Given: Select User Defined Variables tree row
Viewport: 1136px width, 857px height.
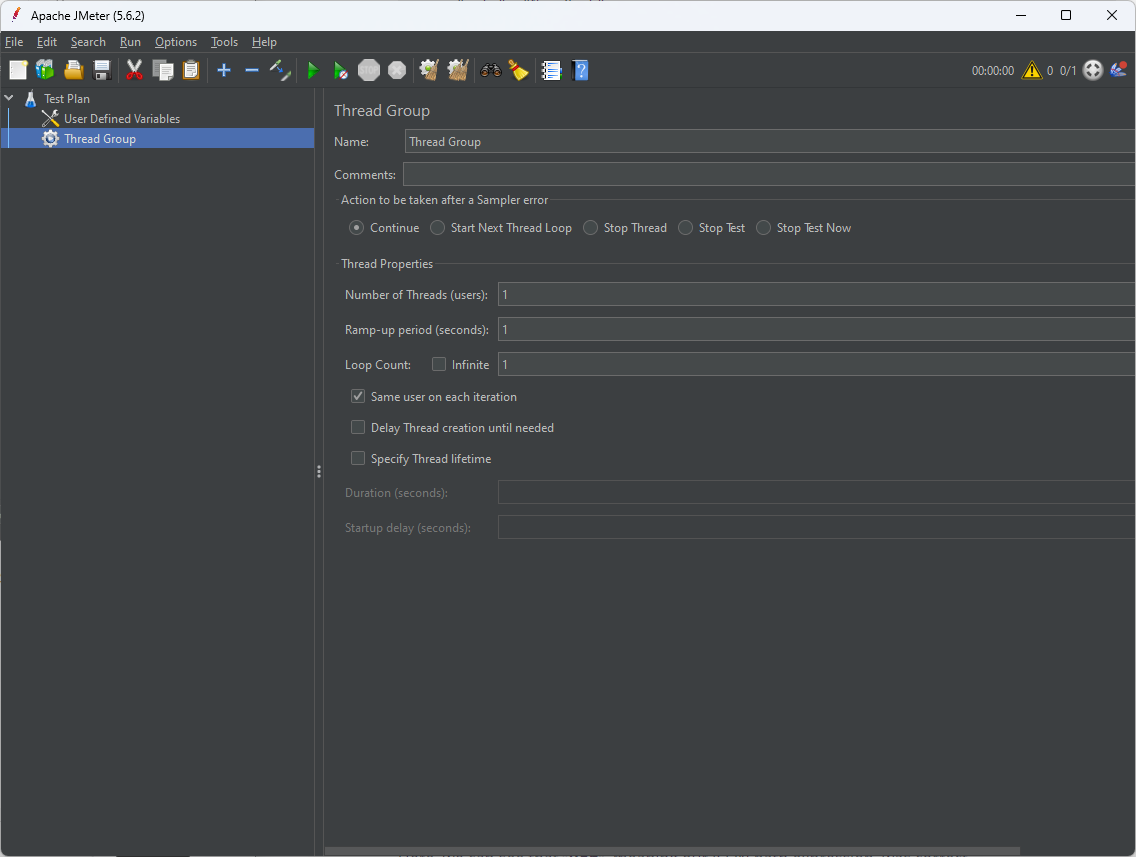Looking at the screenshot, I should [x=122, y=119].
